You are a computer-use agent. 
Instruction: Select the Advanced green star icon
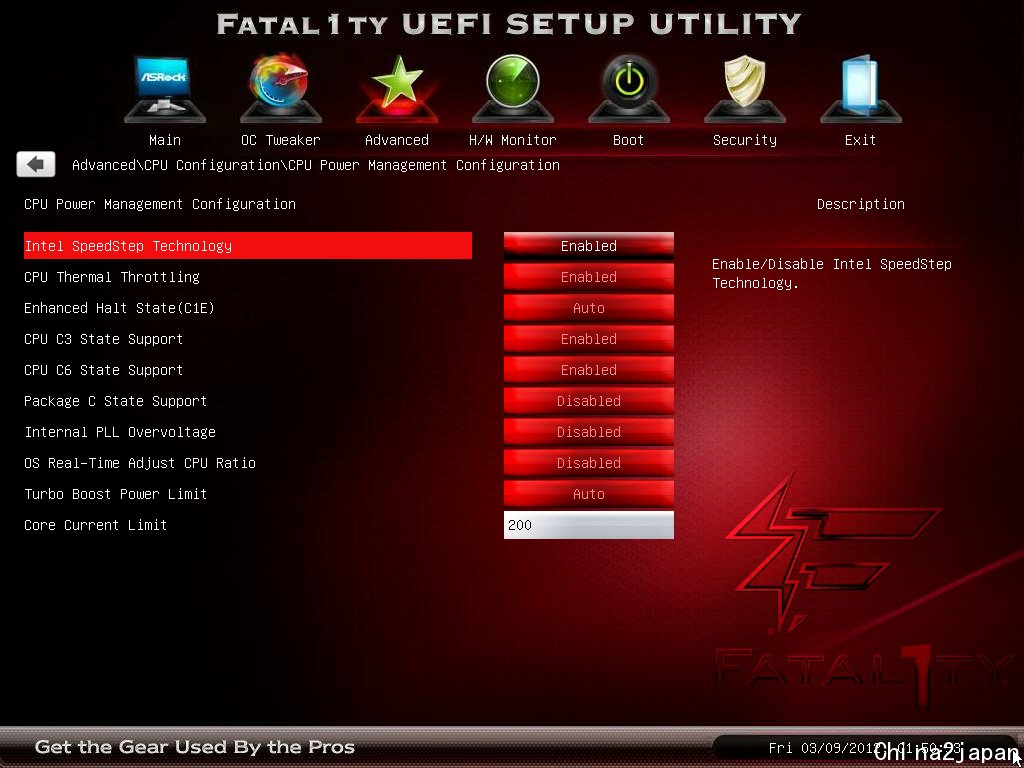[397, 89]
